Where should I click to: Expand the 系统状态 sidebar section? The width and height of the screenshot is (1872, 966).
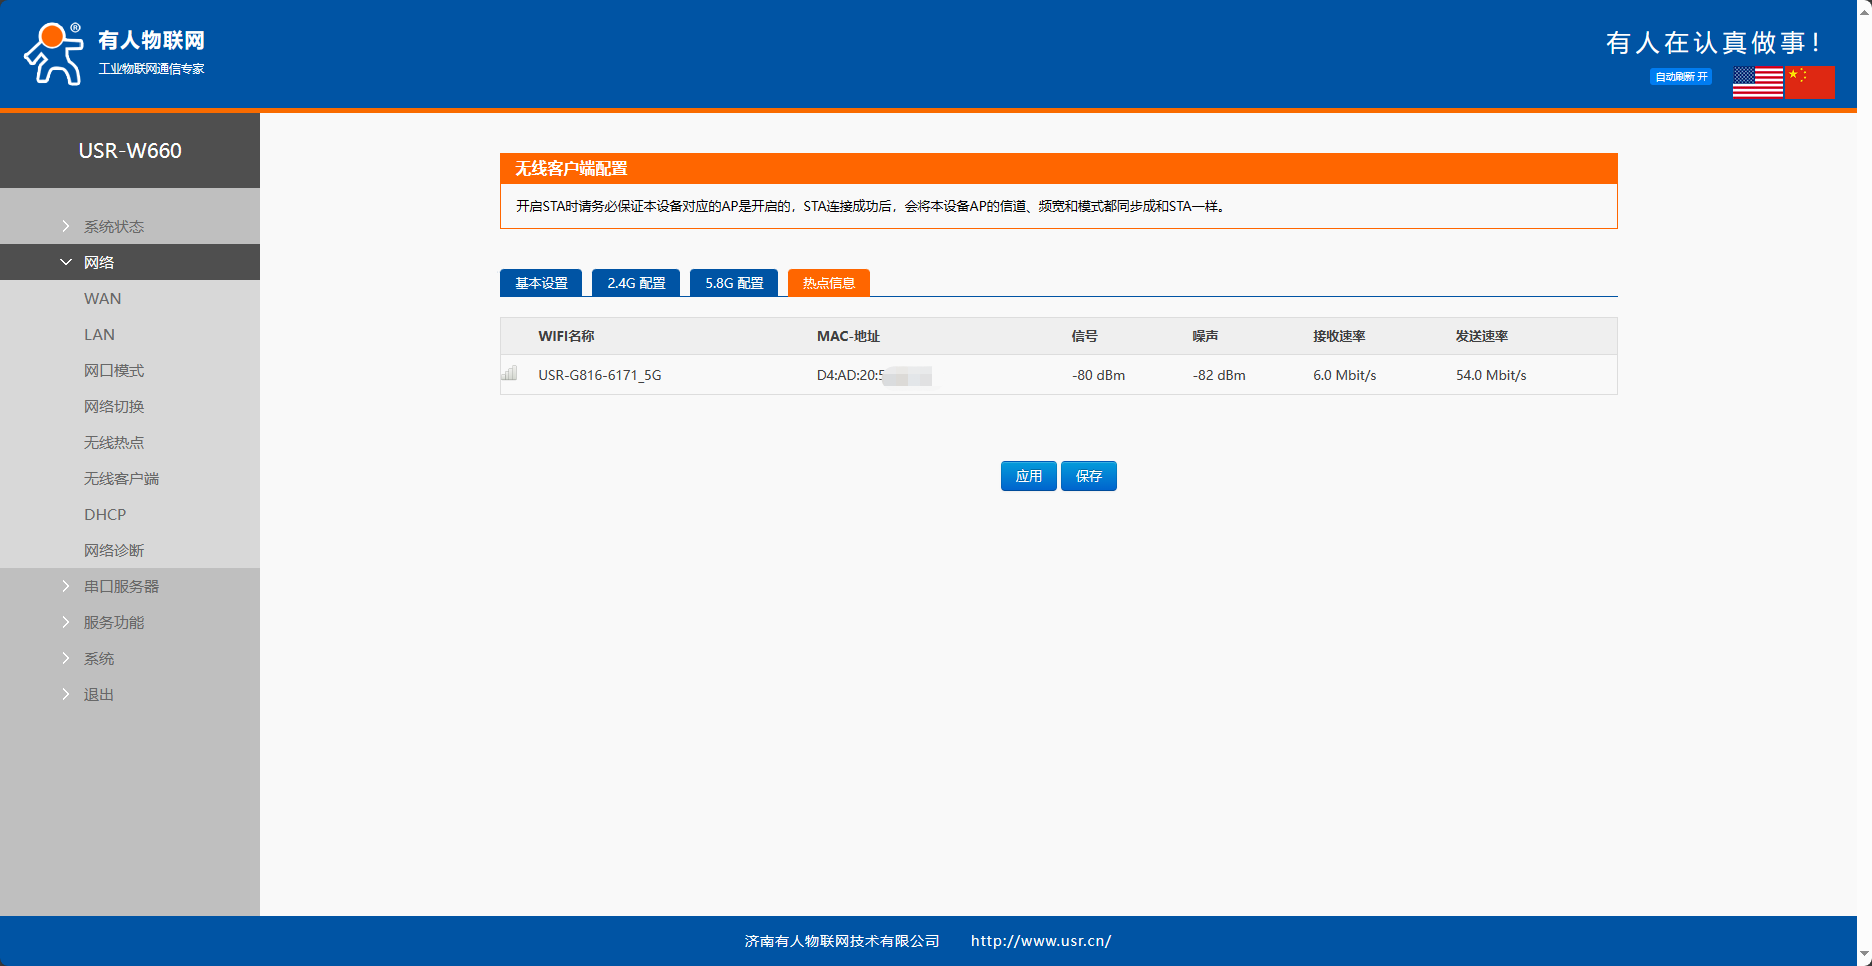[114, 227]
